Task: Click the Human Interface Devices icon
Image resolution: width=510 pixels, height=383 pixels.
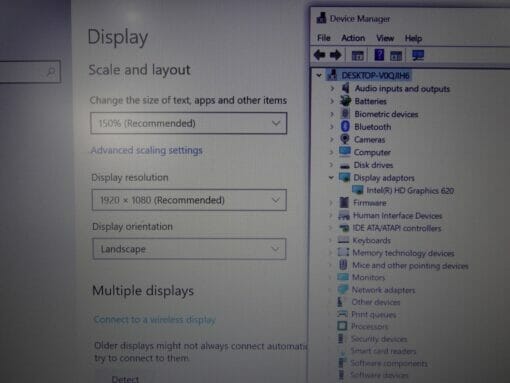Action: pos(344,215)
